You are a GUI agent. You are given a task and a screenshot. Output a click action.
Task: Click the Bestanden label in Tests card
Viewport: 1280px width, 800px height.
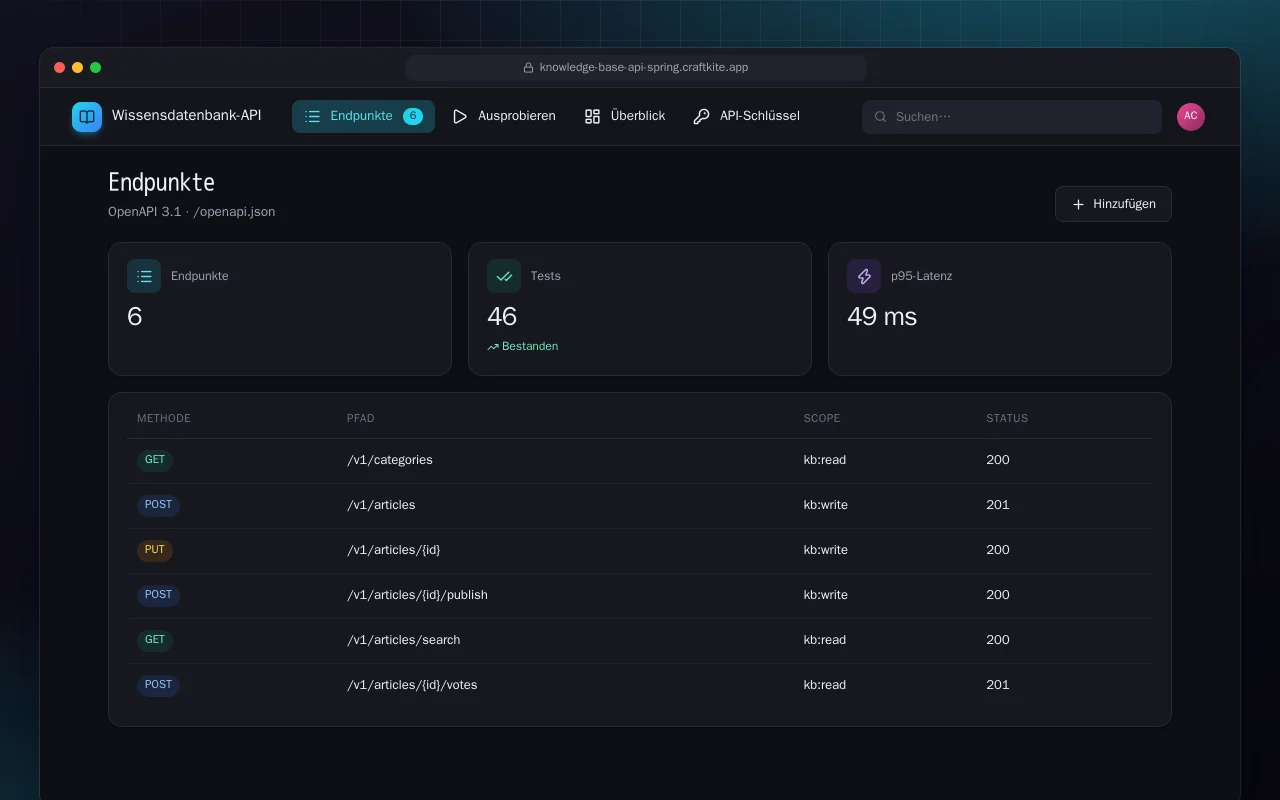tap(530, 347)
